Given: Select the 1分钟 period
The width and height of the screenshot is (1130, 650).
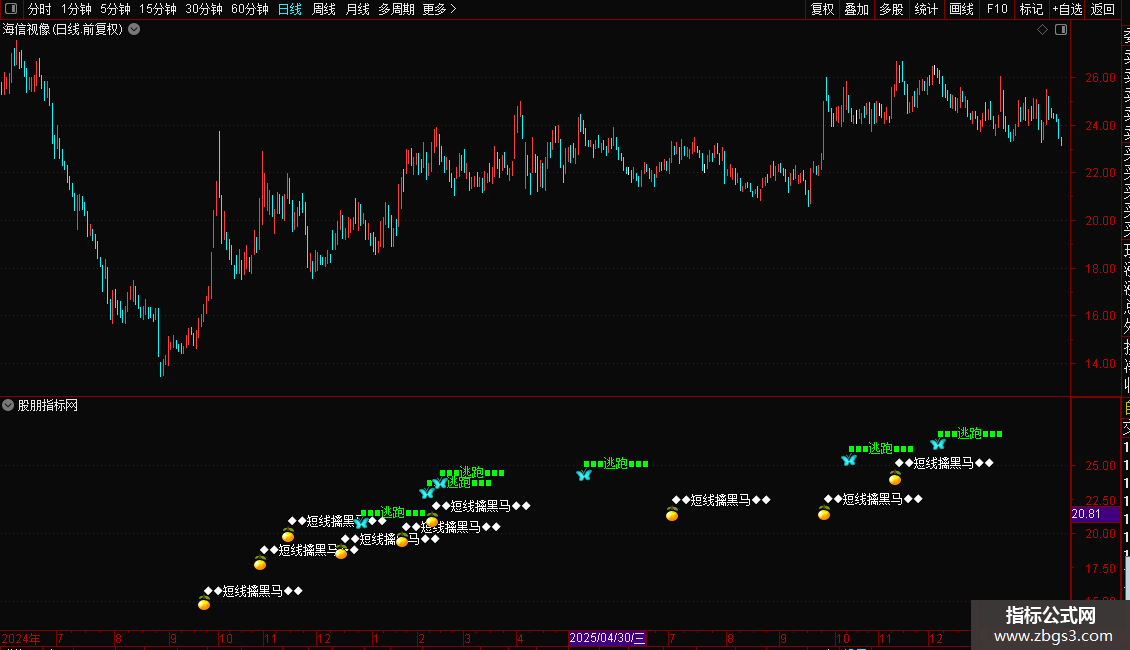Looking at the screenshot, I should [x=76, y=9].
